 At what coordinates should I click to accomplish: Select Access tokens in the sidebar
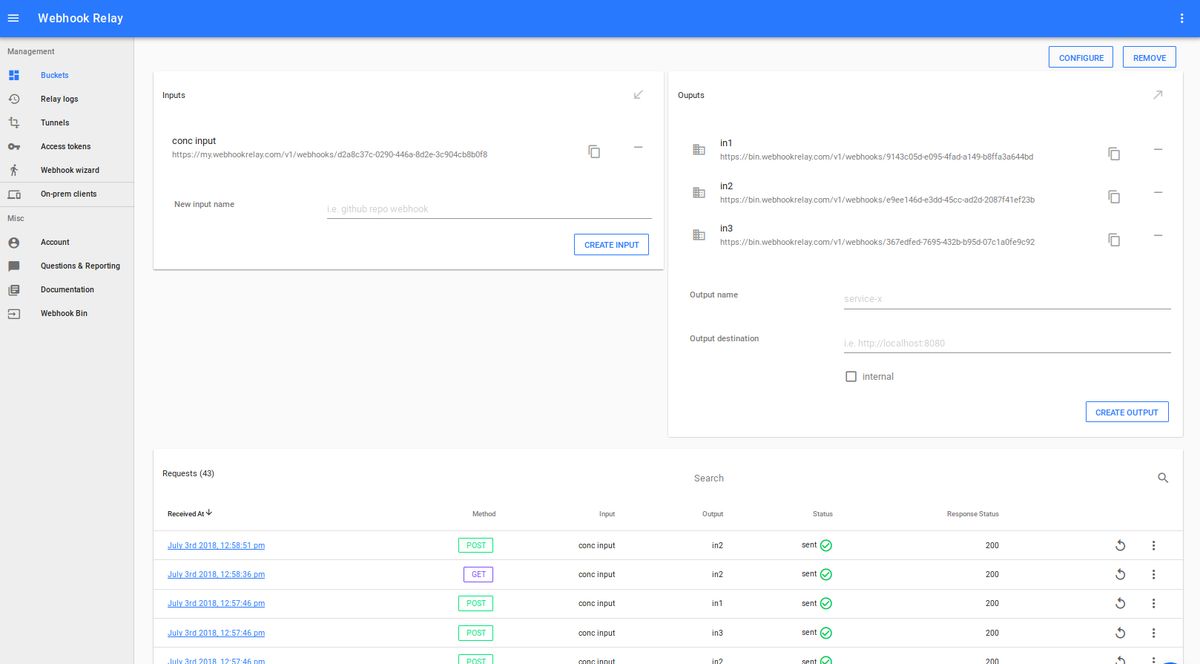tap(63, 146)
